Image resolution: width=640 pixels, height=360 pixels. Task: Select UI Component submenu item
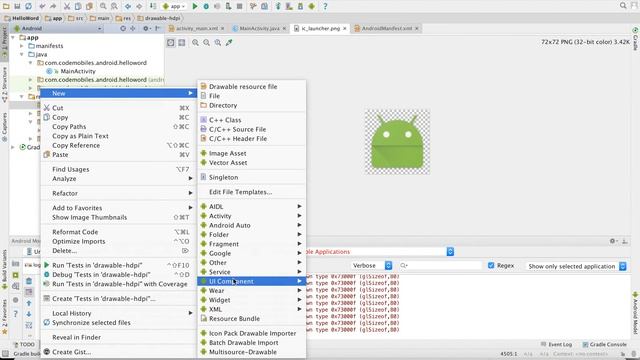coord(251,281)
